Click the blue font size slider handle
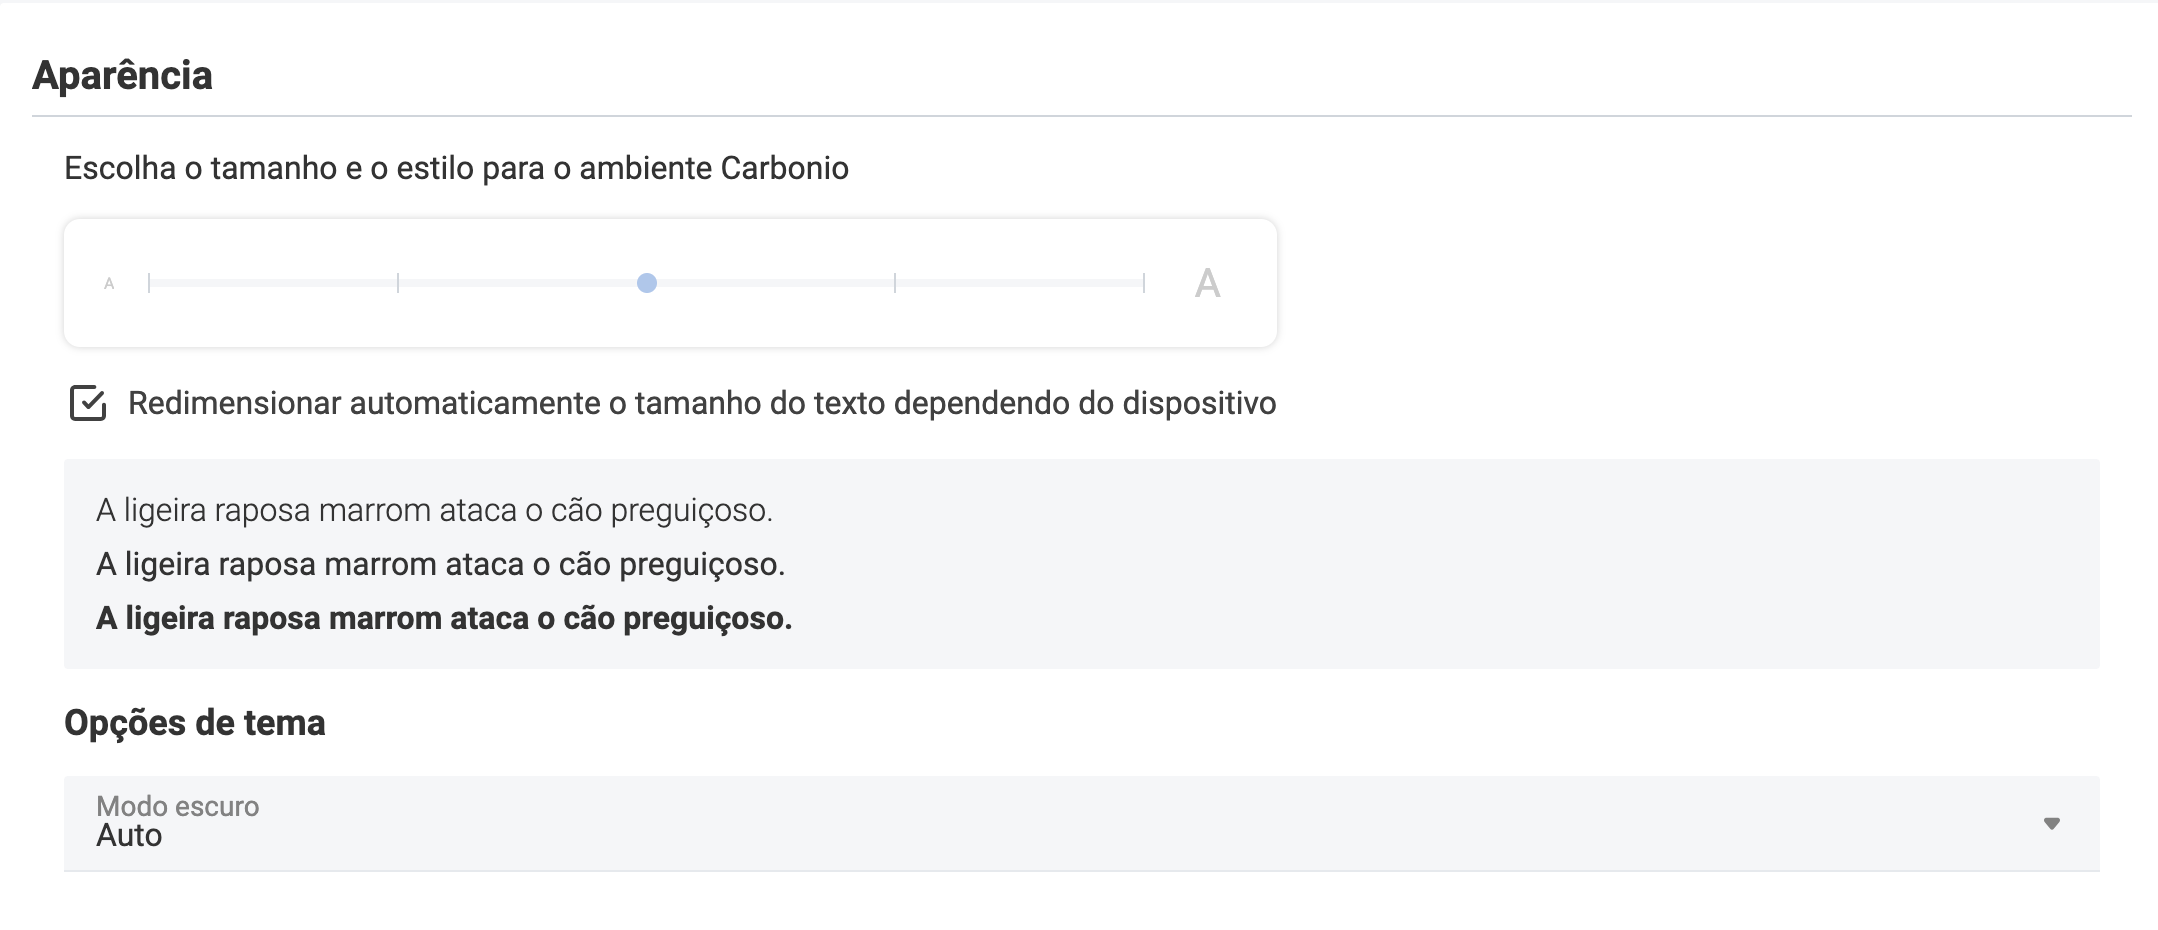 coord(647,283)
